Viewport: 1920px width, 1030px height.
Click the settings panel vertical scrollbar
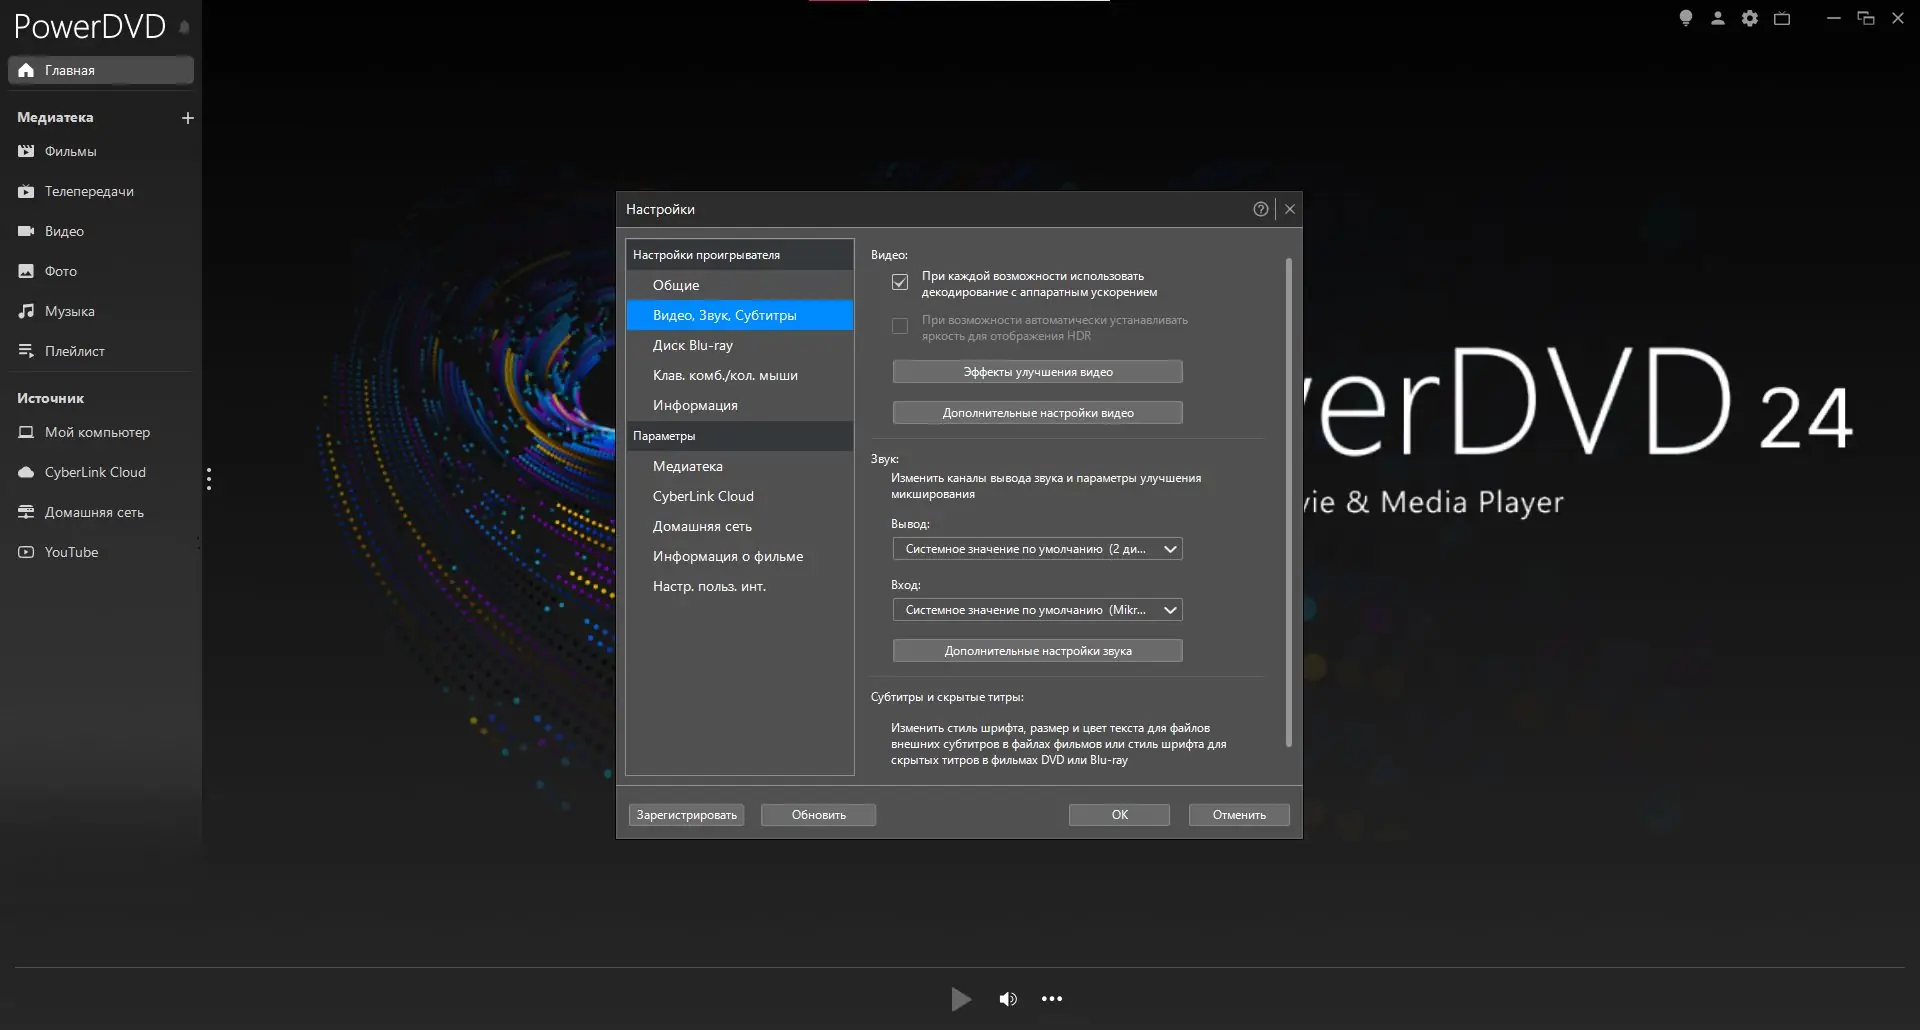click(x=1288, y=500)
